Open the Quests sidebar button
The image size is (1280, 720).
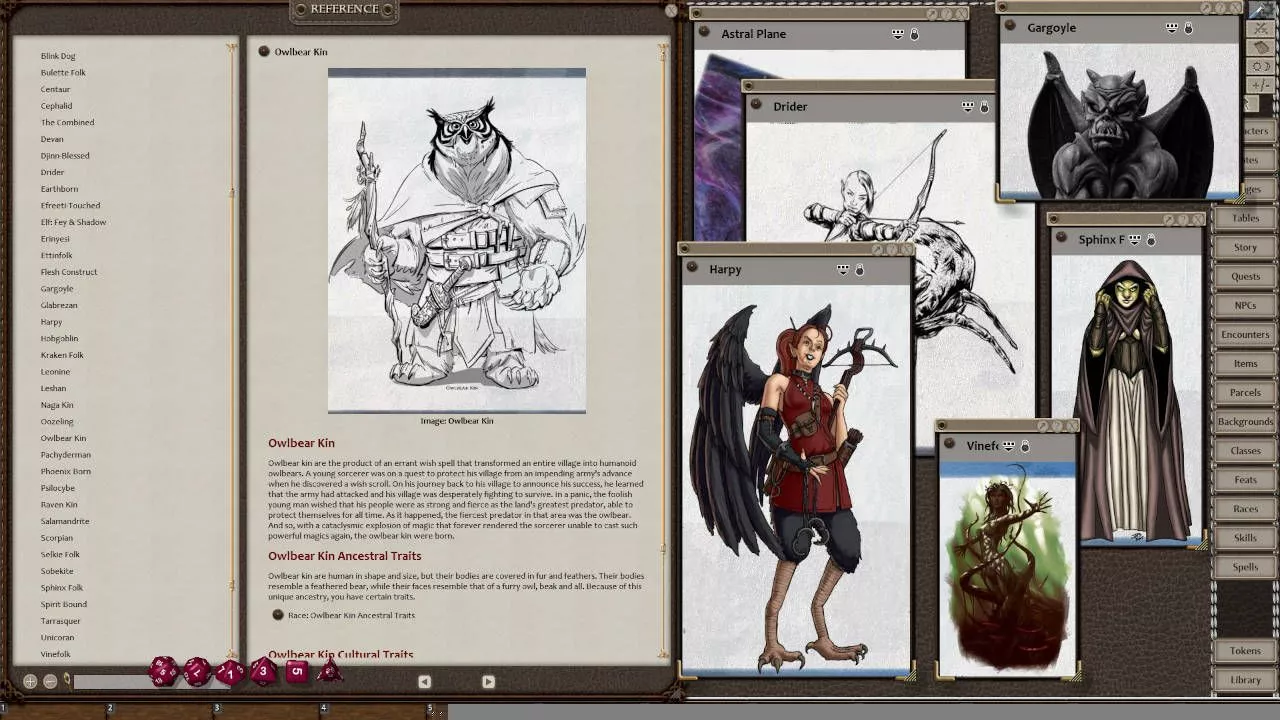(1245, 276)
